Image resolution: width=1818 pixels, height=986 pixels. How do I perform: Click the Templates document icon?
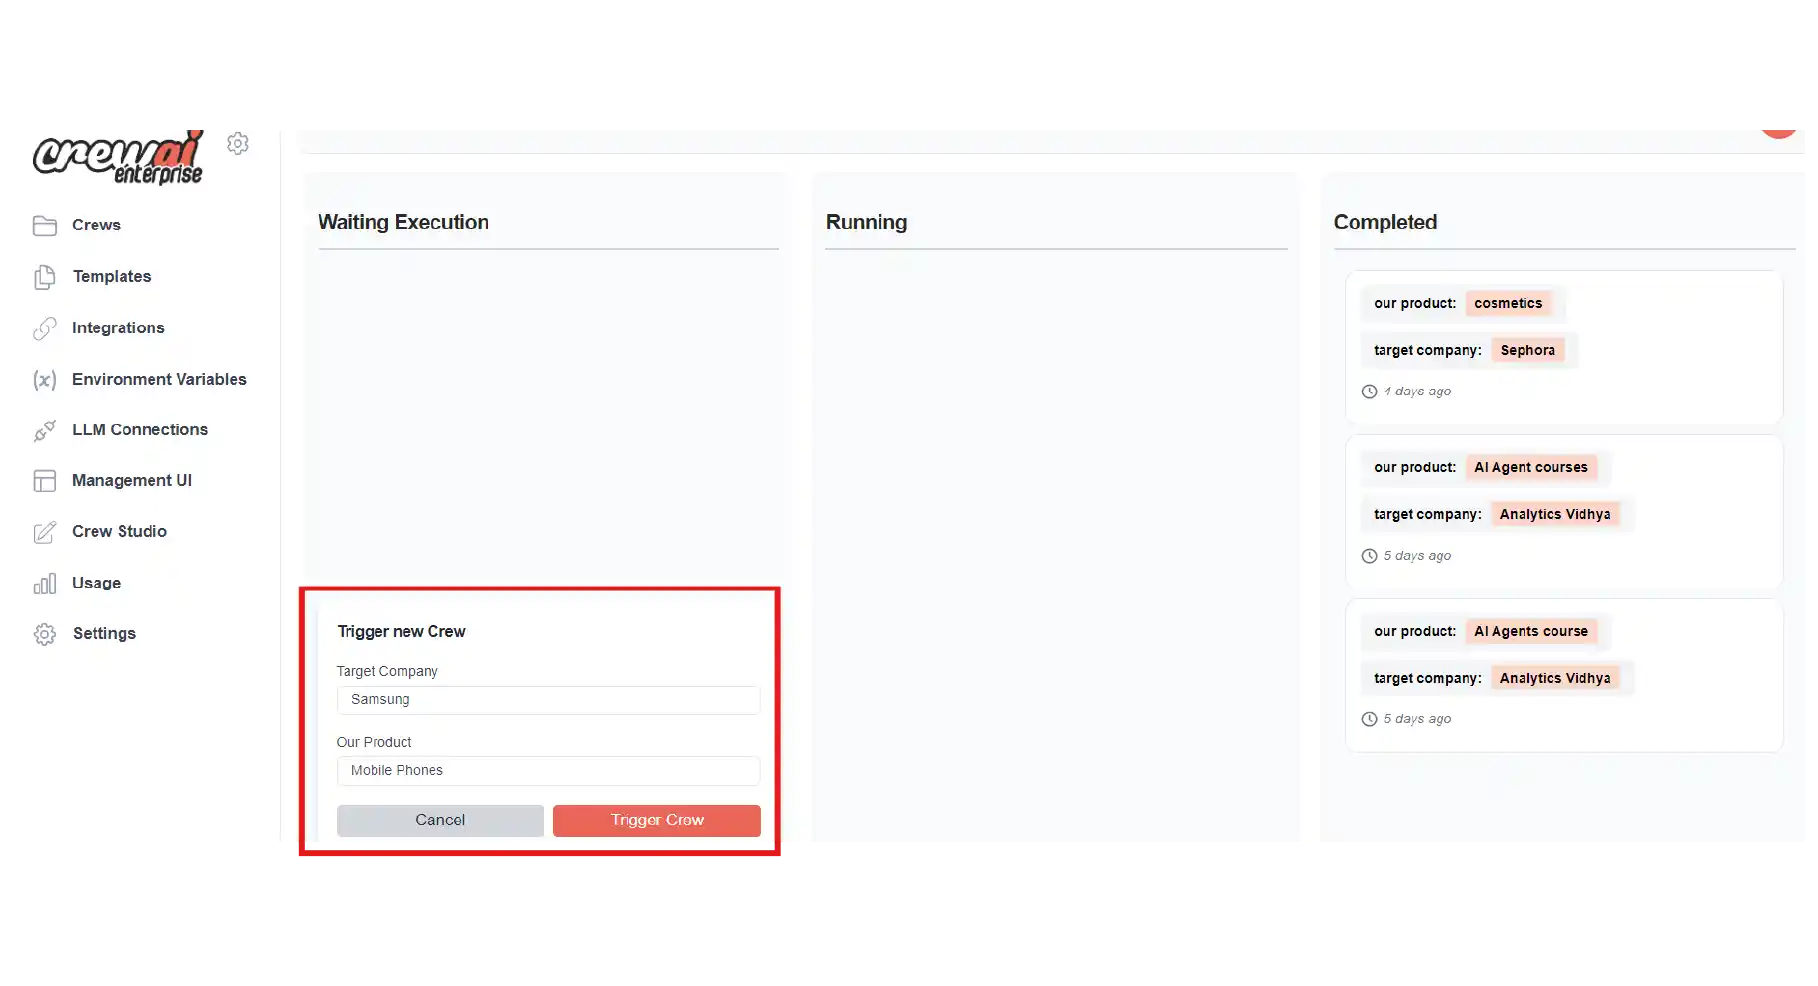click(45, 277)
